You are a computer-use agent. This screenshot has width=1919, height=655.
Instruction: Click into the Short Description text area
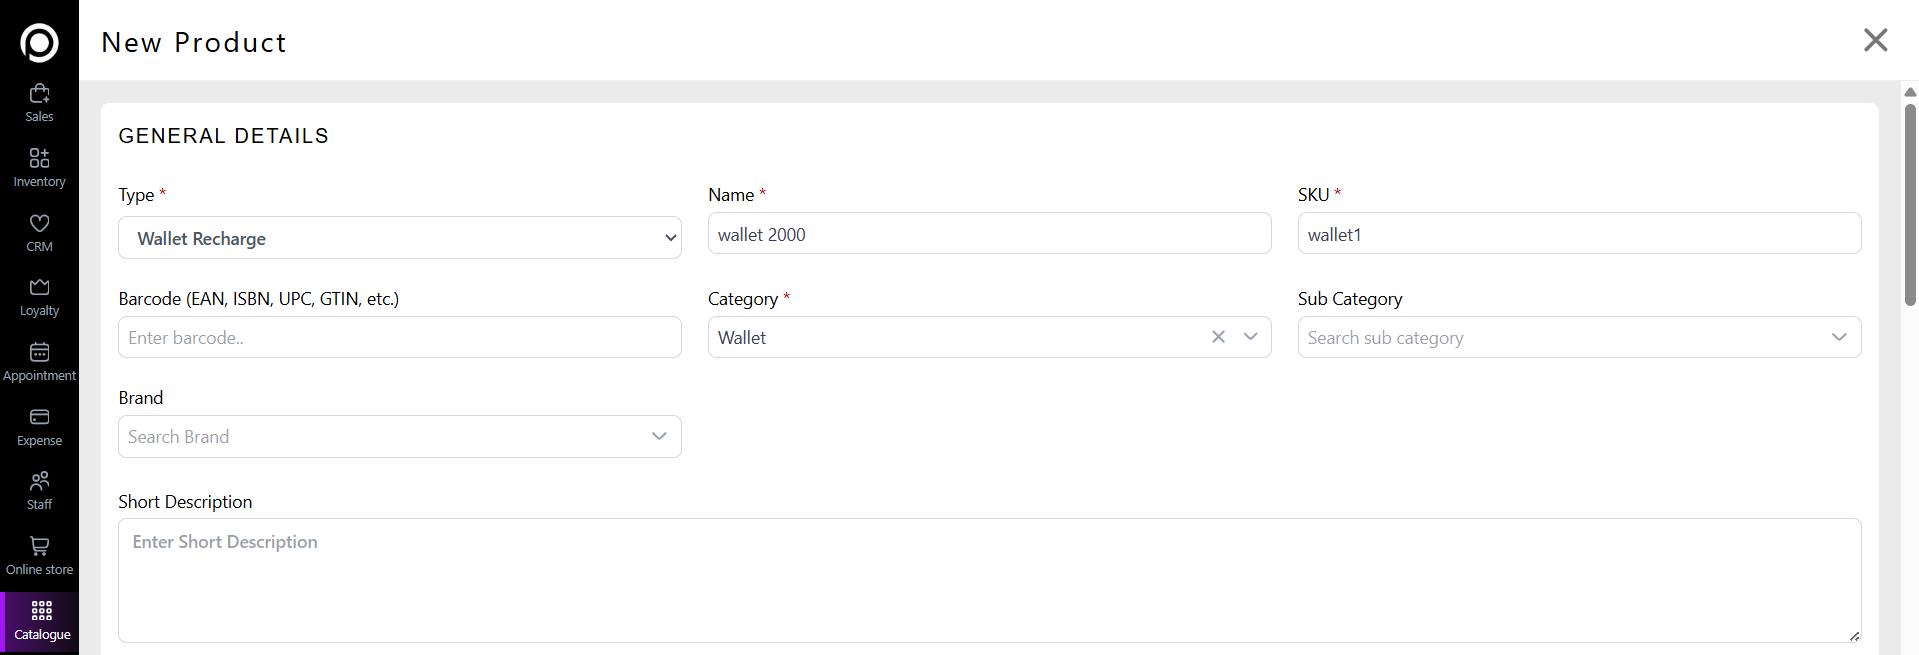(x=988, y=580)
